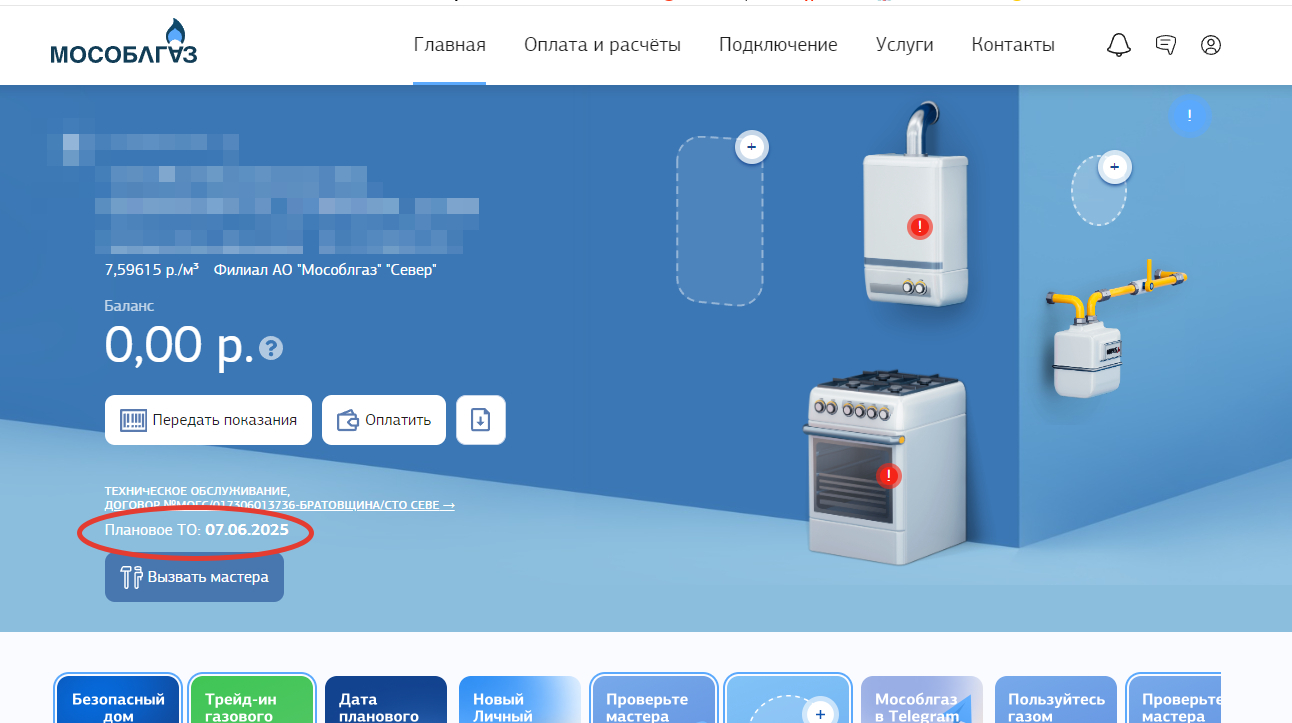Click the Оплатить button
Screen dimensions: 1292x723
coord(384,420)
